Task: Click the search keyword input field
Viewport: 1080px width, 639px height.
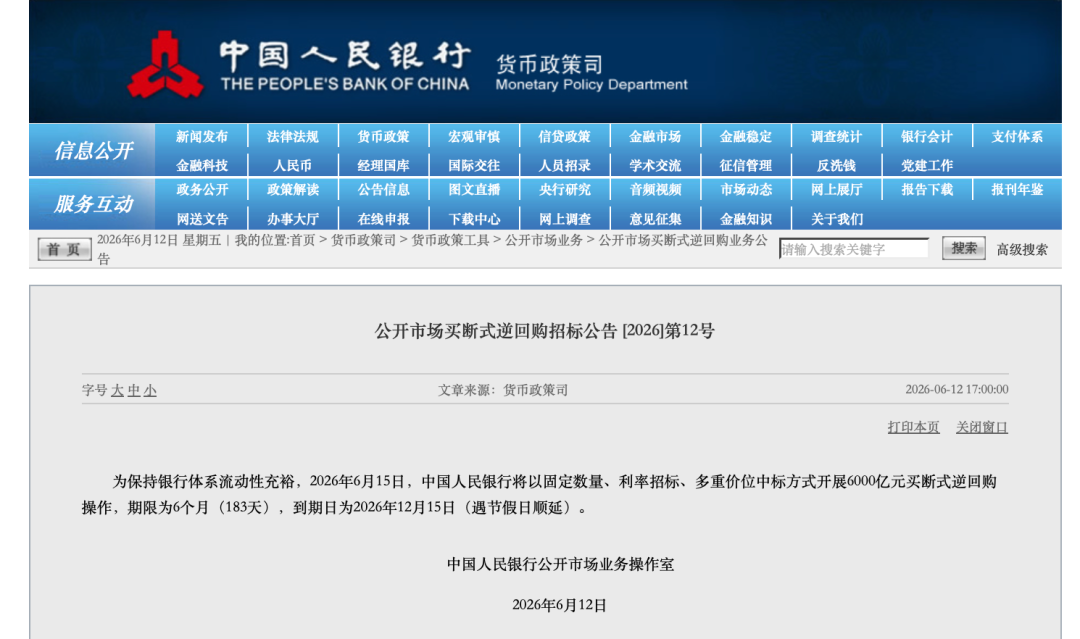Action: coord(853,249)
